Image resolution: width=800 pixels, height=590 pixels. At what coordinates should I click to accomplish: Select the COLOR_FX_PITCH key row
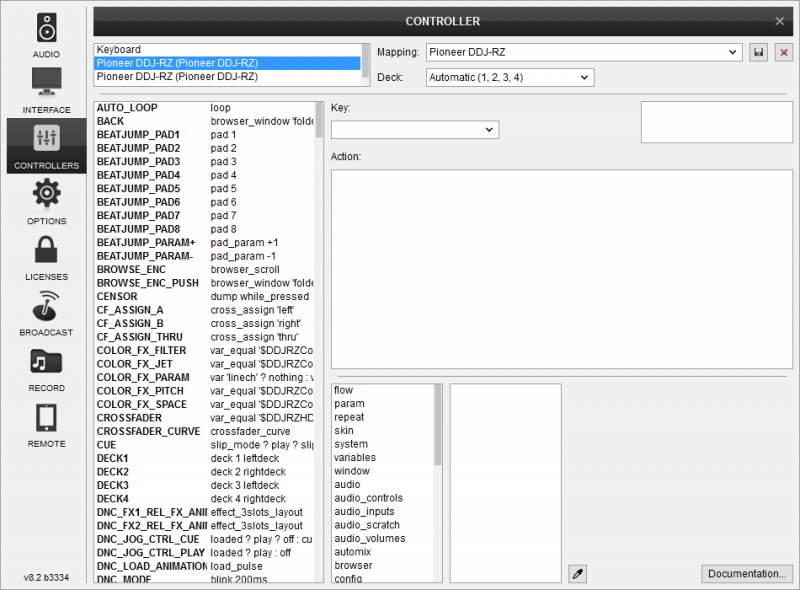205,391
